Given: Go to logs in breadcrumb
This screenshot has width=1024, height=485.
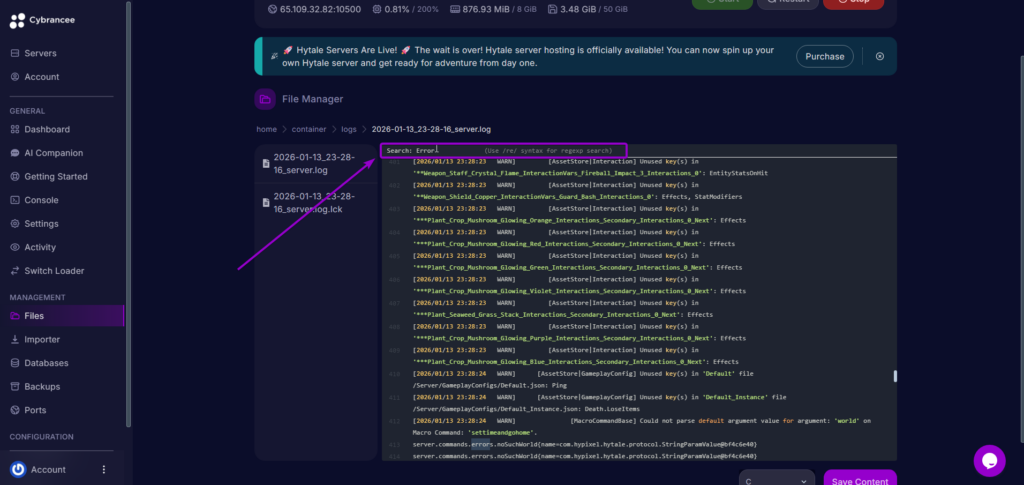Looking at the screenshot, I should click(349, 129).
